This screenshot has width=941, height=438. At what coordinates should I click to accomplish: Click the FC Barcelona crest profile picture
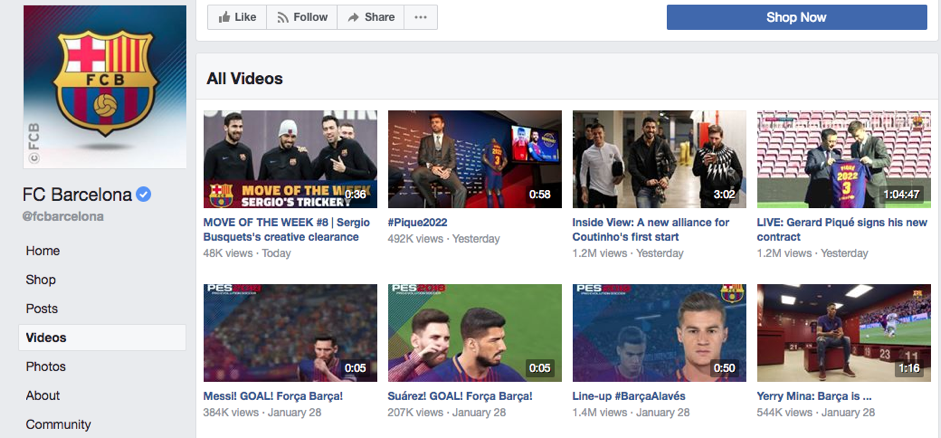pos(104,86)
